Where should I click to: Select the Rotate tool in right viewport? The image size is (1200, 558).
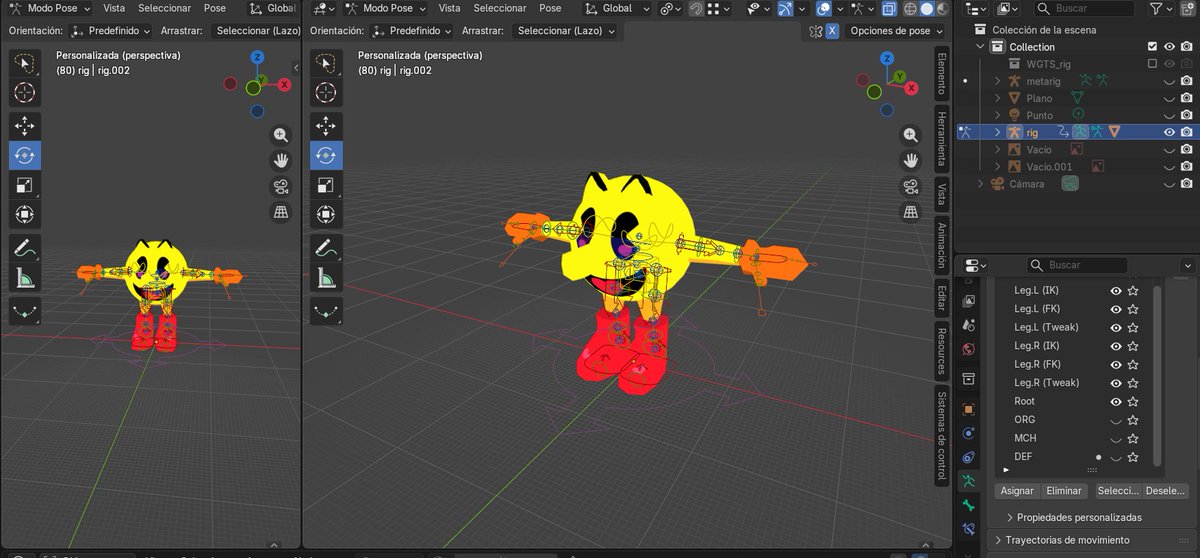pos(325,155)
